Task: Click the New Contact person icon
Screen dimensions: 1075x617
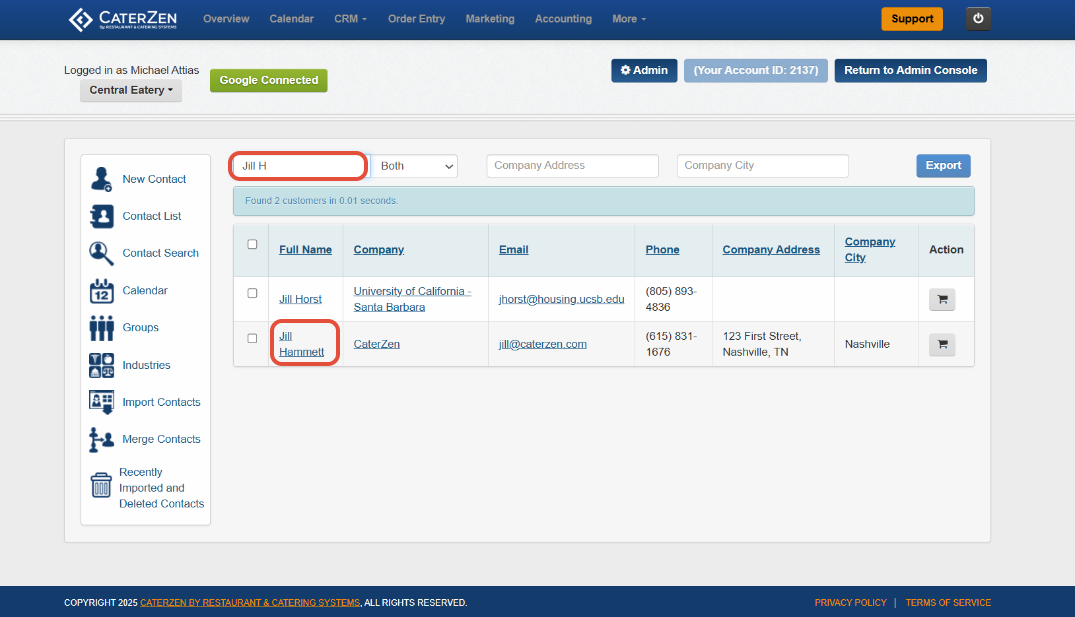Action: tap(101, 179)
